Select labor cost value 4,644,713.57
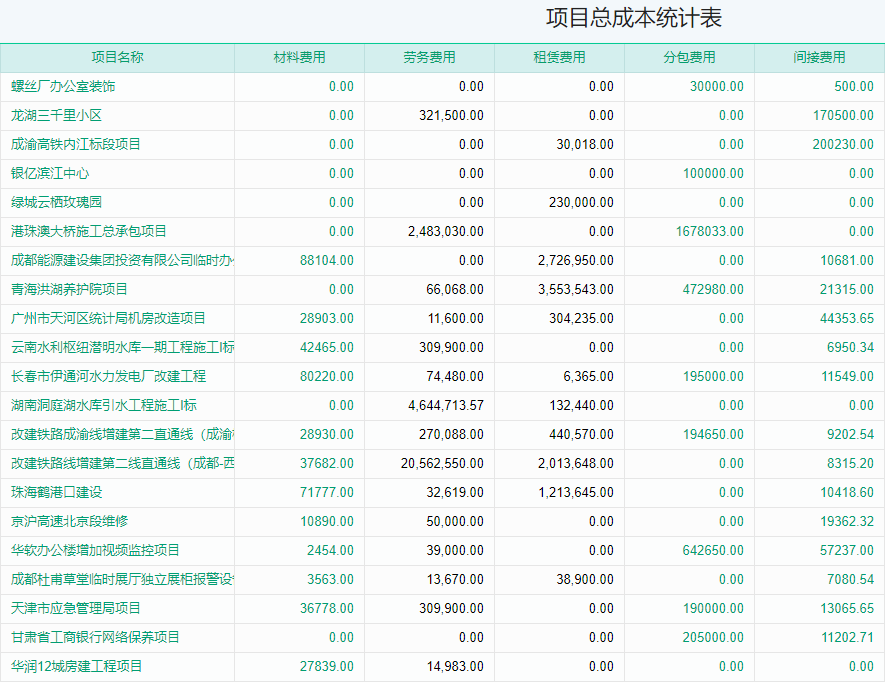Image resolution: width=885 pixels, height=682 pixels. click(446, 405)
